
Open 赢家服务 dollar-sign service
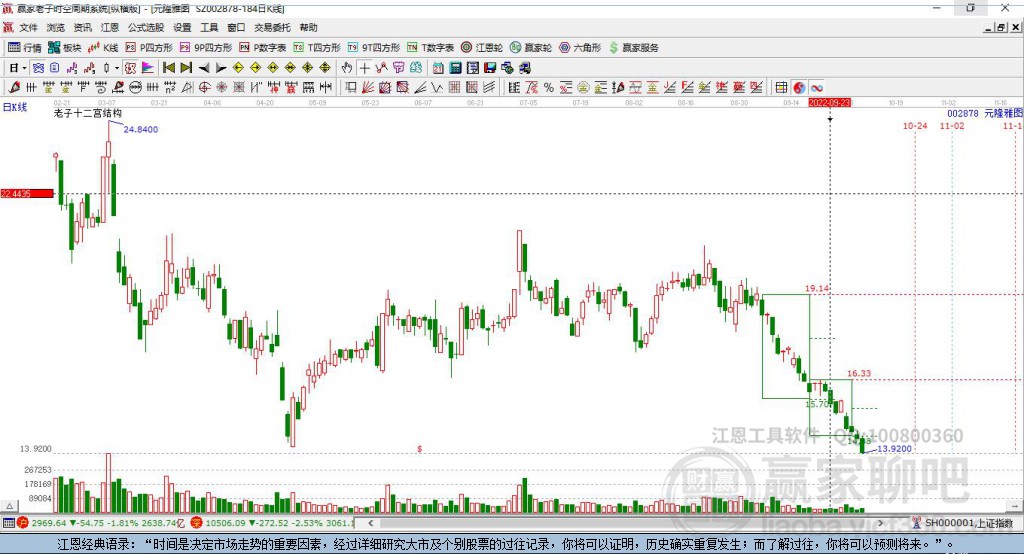(x=633, y=48)
